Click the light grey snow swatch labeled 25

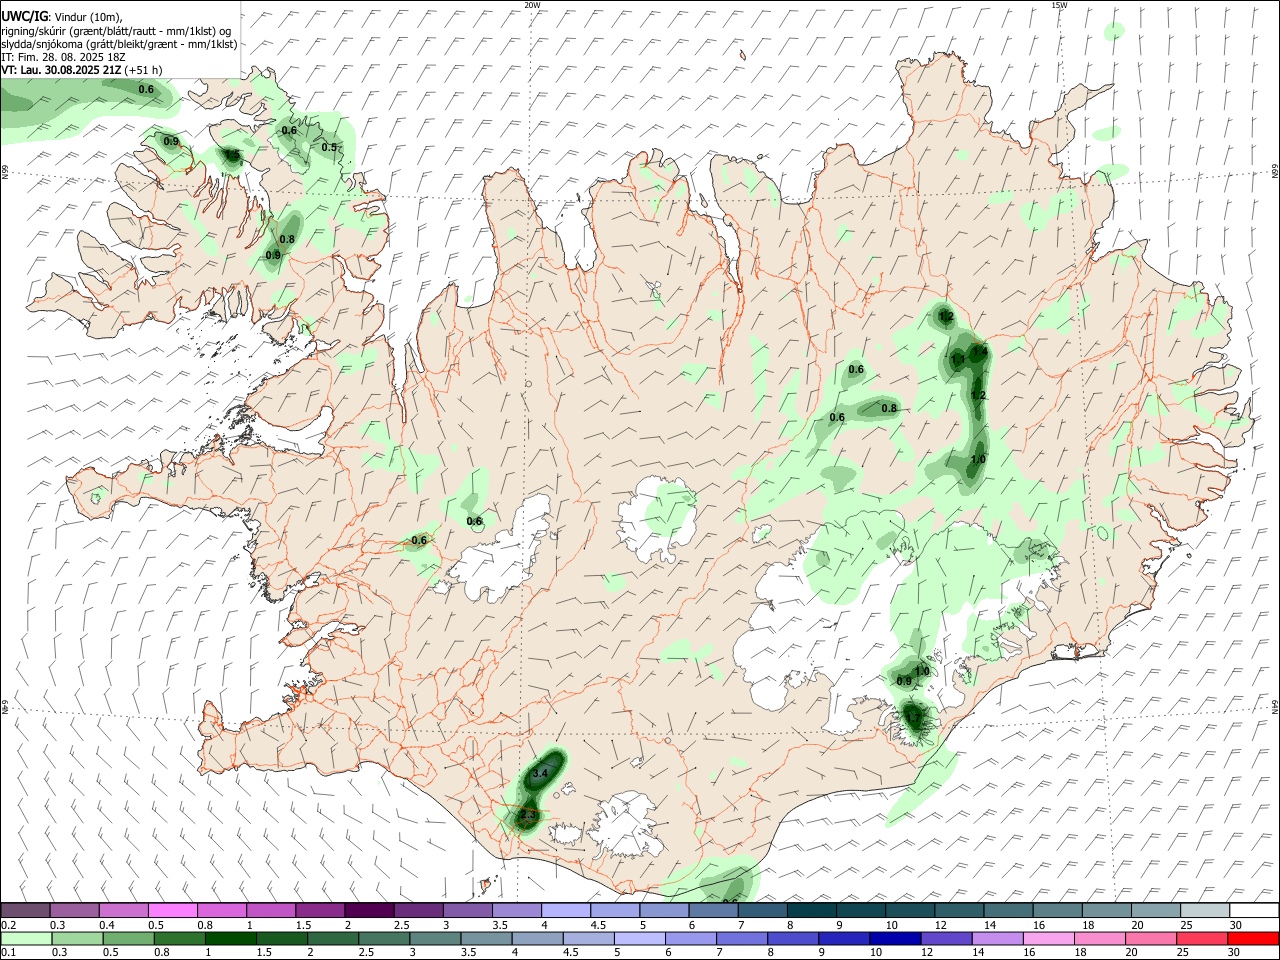[x=1204, y=911]
